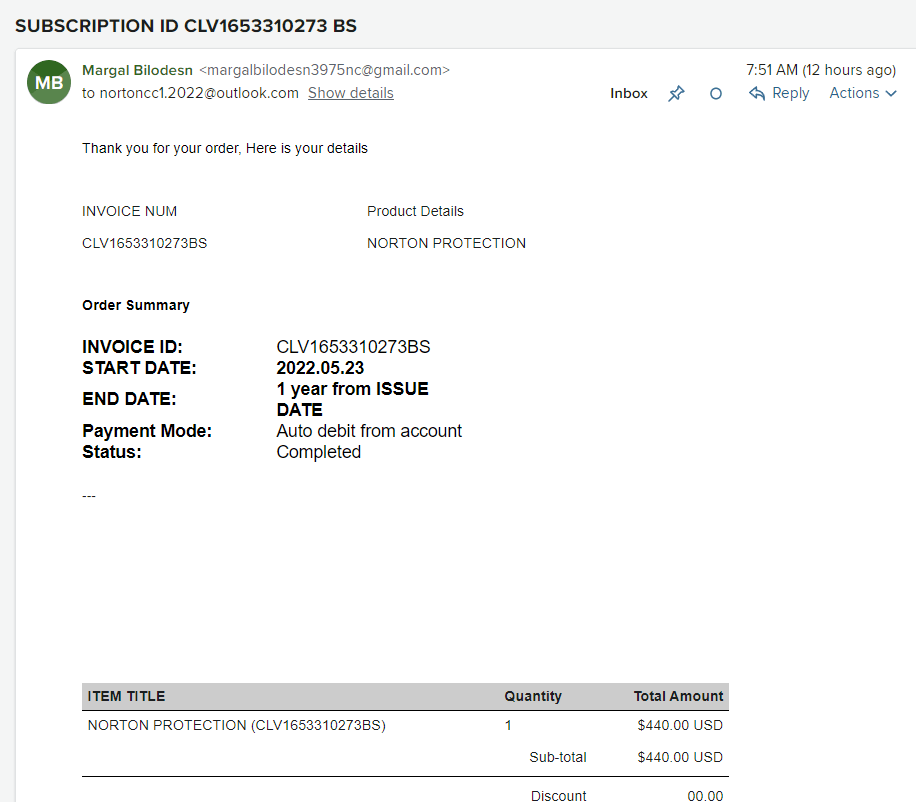Click the invoice number under INVOICE NUM
916x802 pixels.
coord(144,243)
